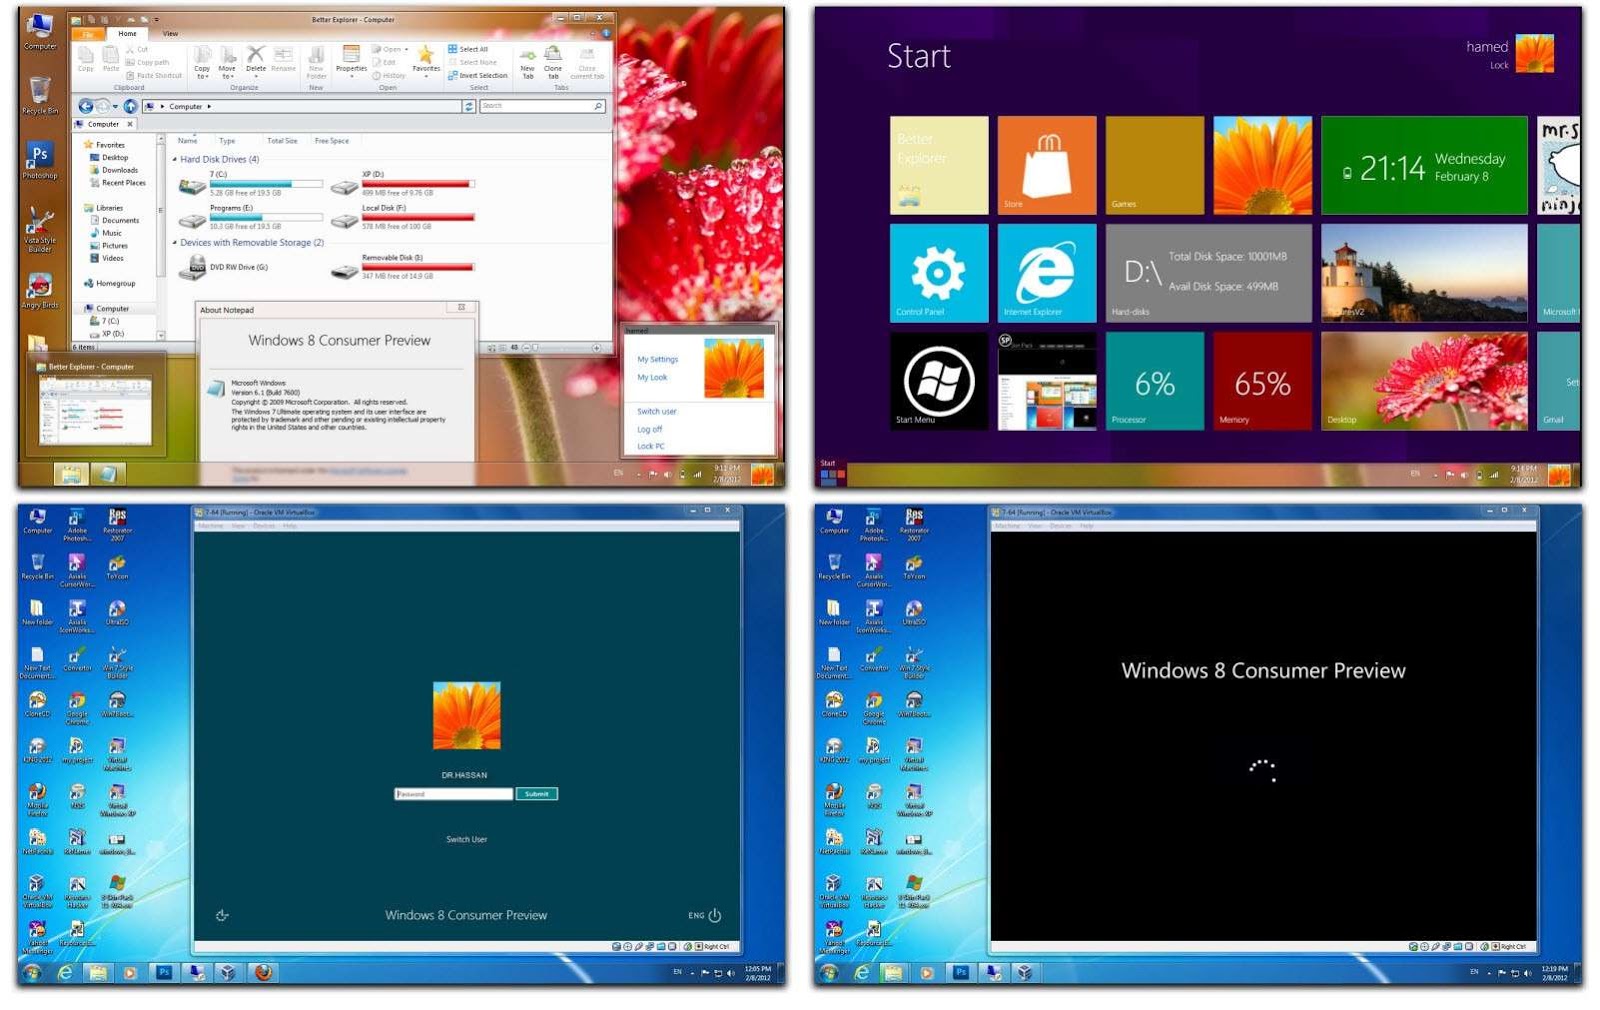
Task: Switch to the View ribbon tab
Action: (x=169, y=33)
